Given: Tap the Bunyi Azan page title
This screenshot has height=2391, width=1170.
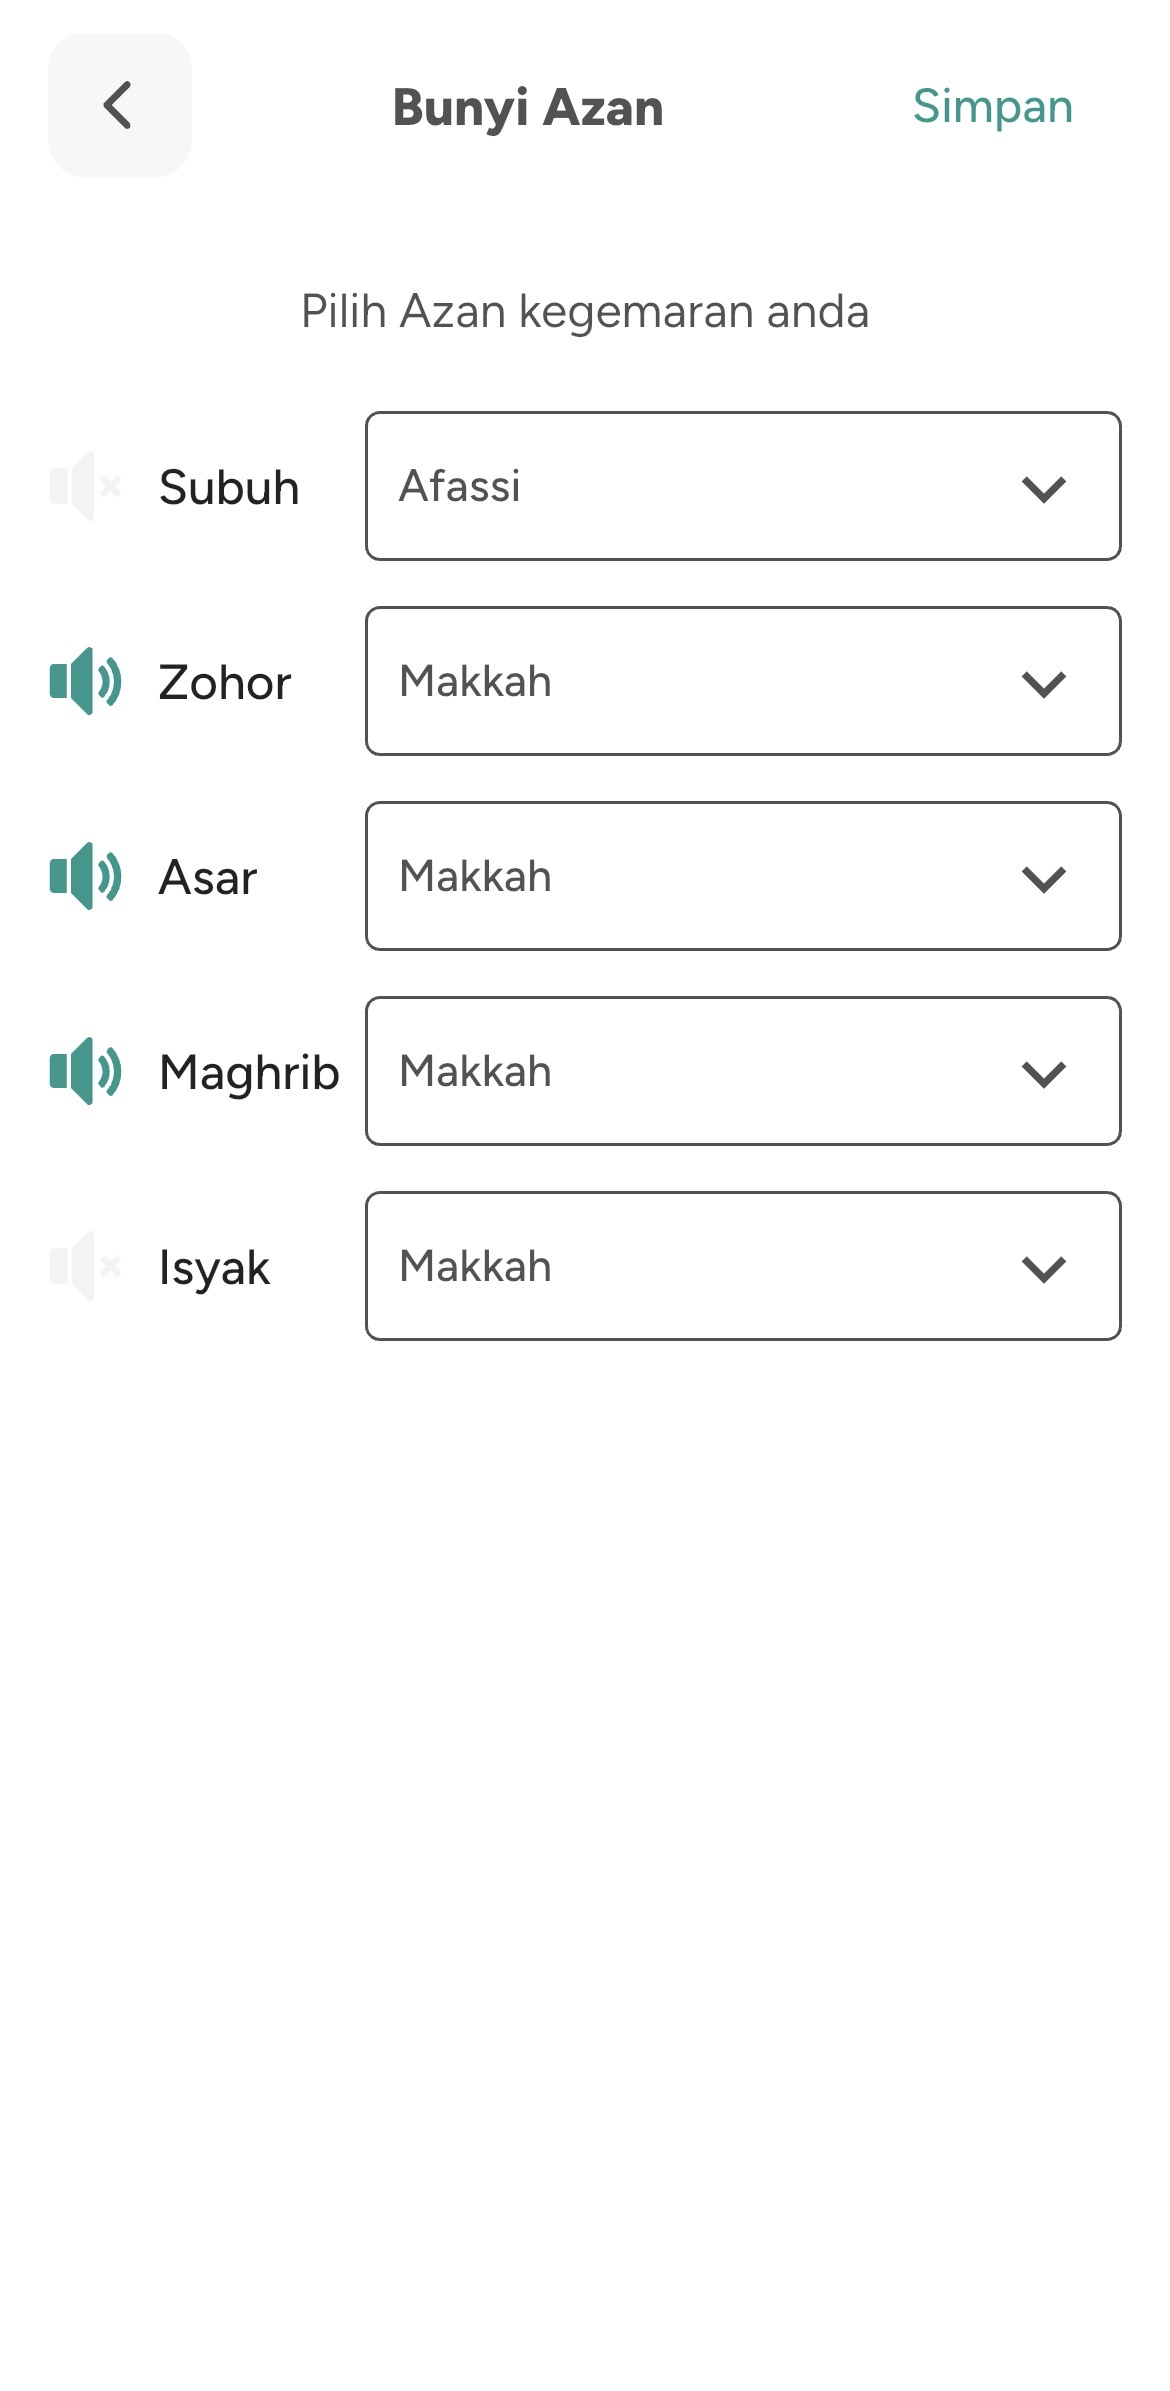Looking at the screenshot, I should [528, 108].
